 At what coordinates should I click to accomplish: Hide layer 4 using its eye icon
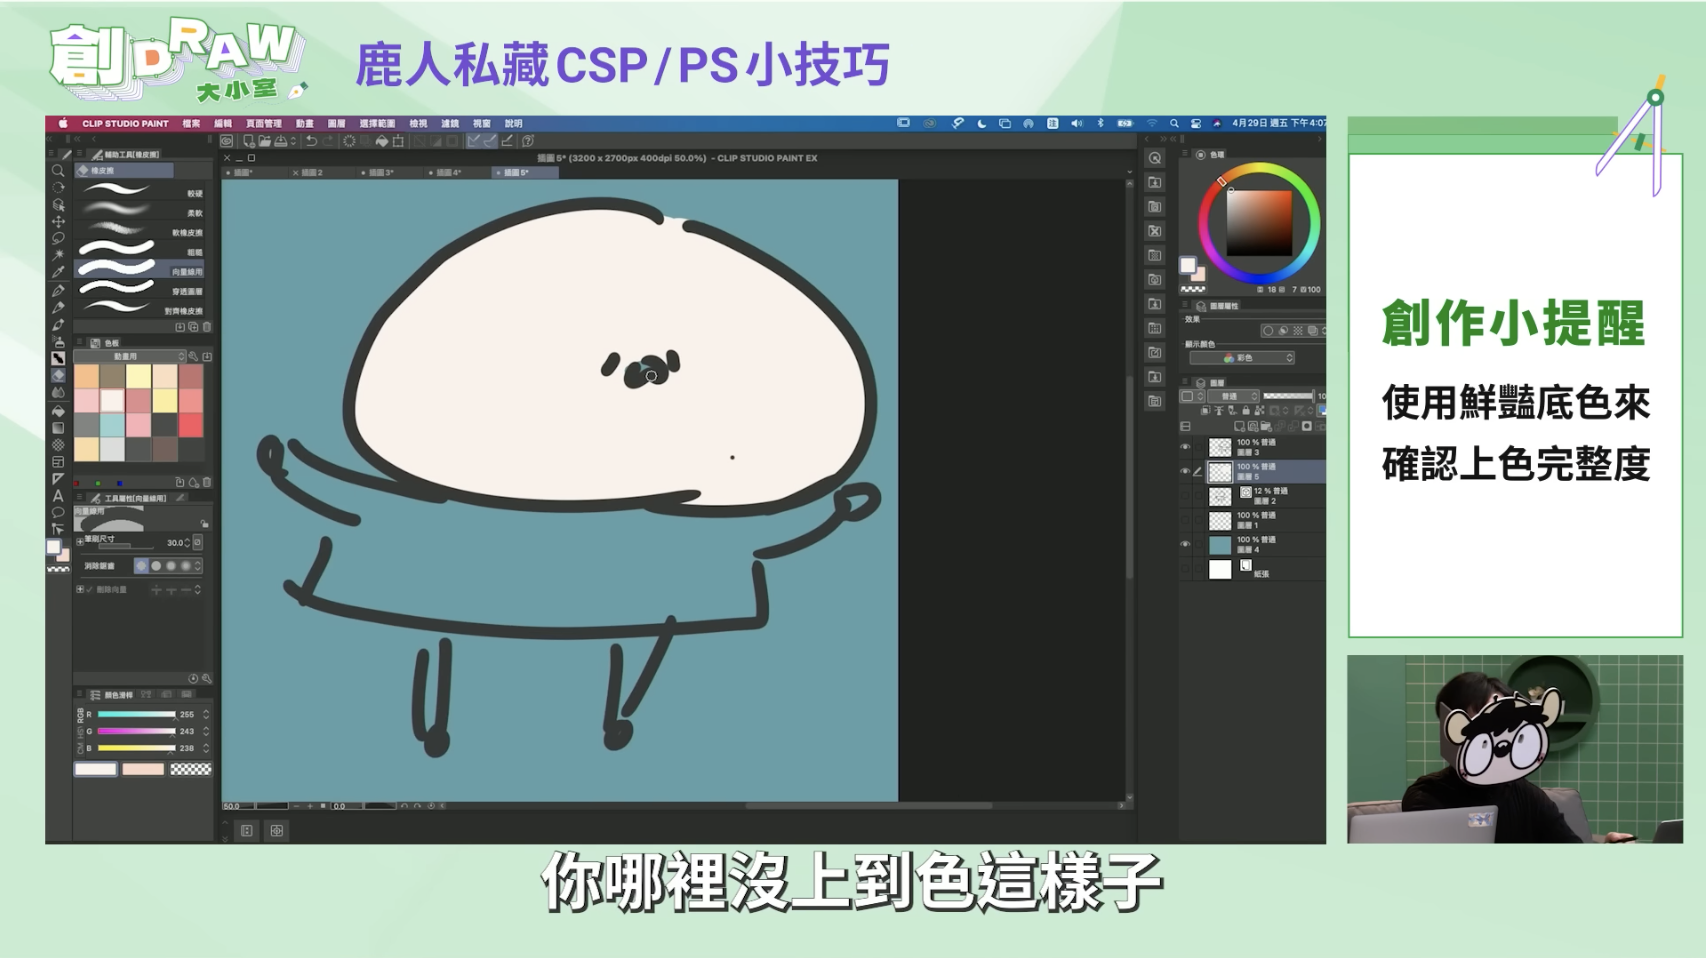click(x=1185, y=544)
